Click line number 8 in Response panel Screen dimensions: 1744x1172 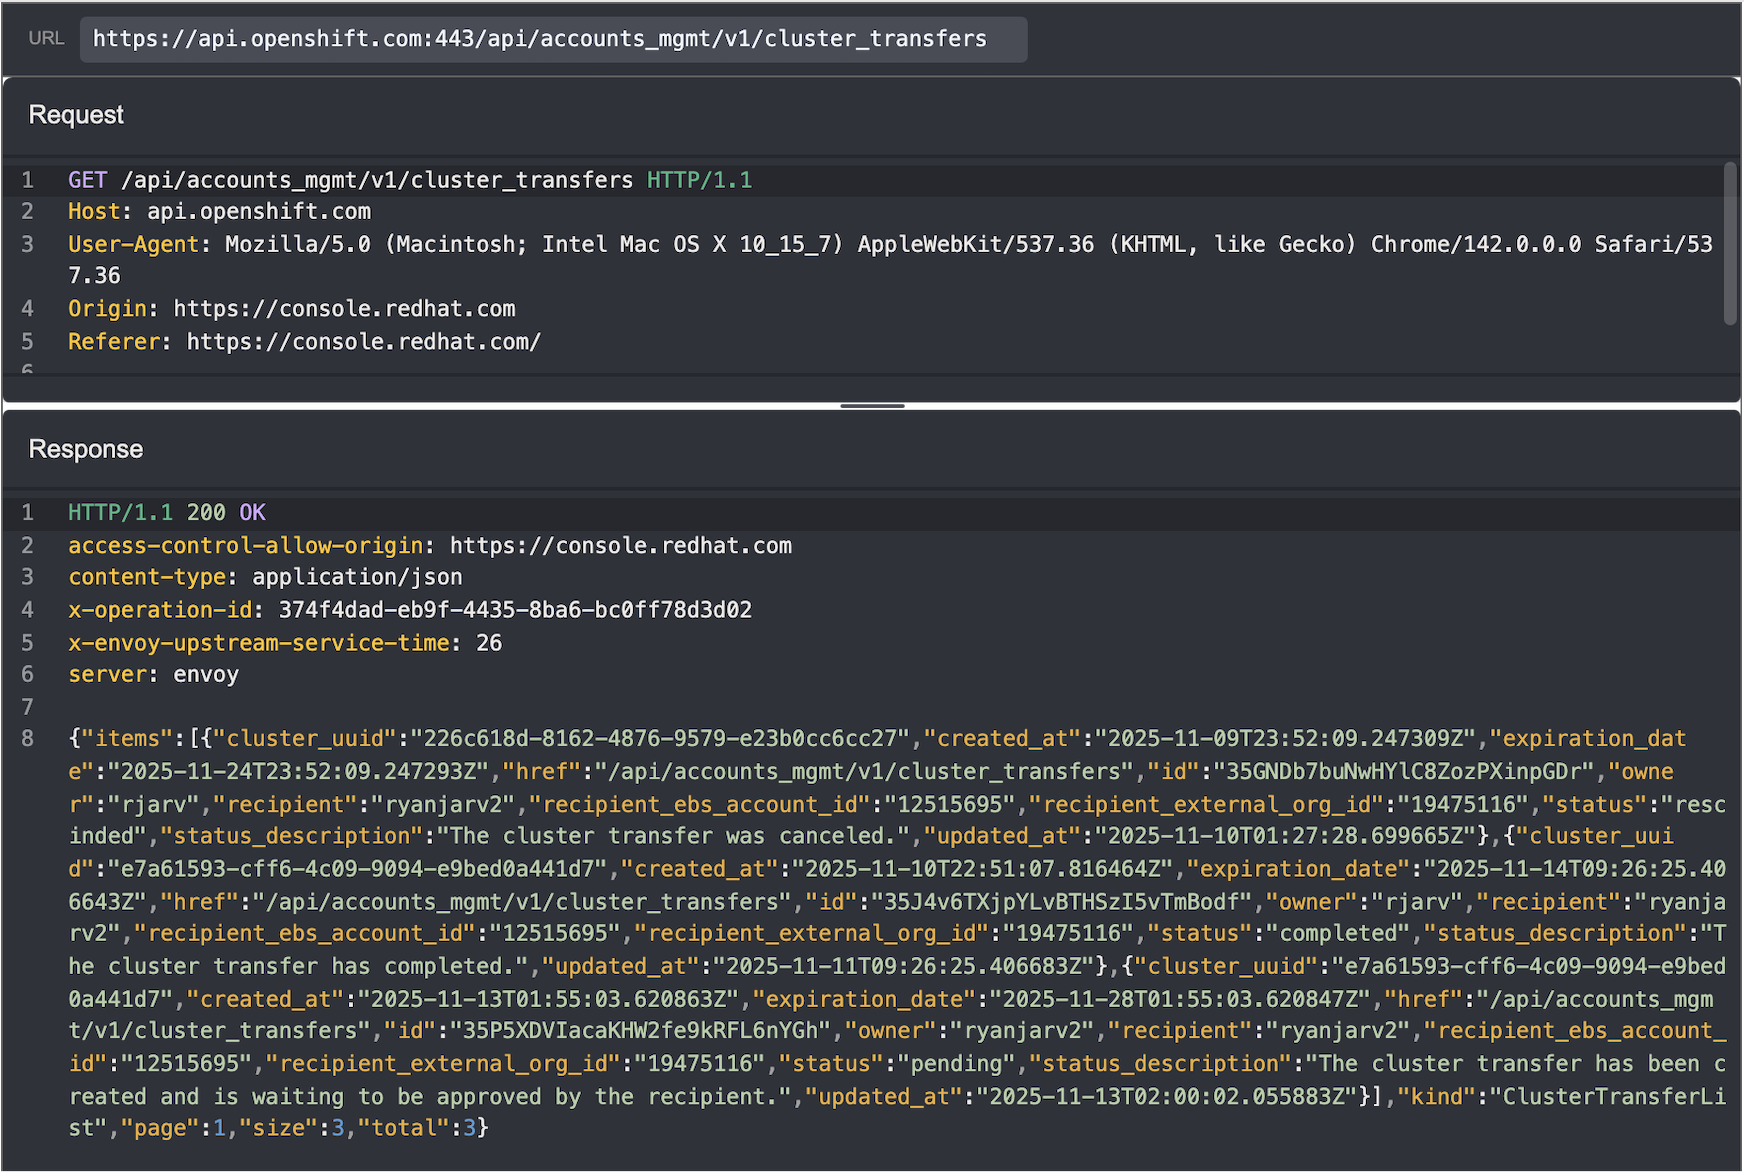(27, 738)
